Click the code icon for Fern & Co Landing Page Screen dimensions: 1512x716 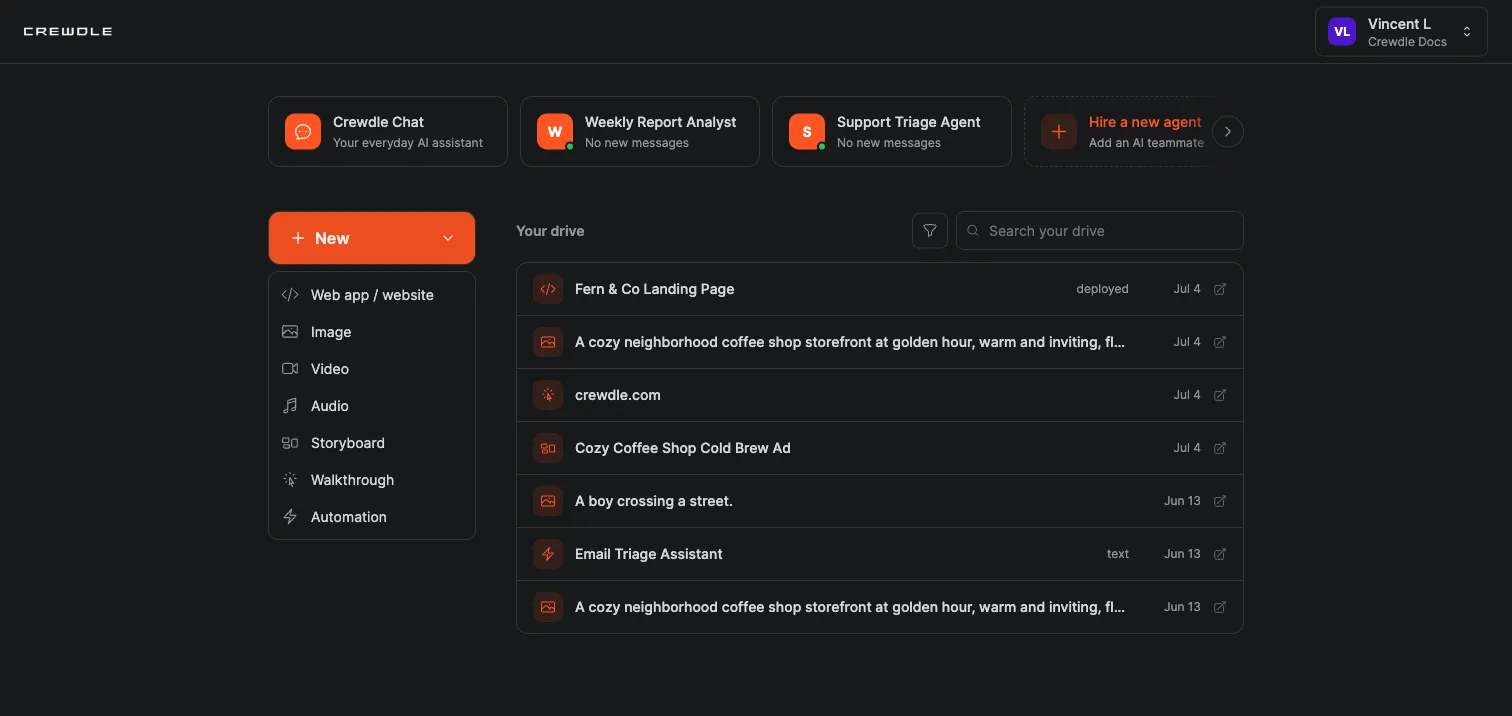tap(548, 289)
